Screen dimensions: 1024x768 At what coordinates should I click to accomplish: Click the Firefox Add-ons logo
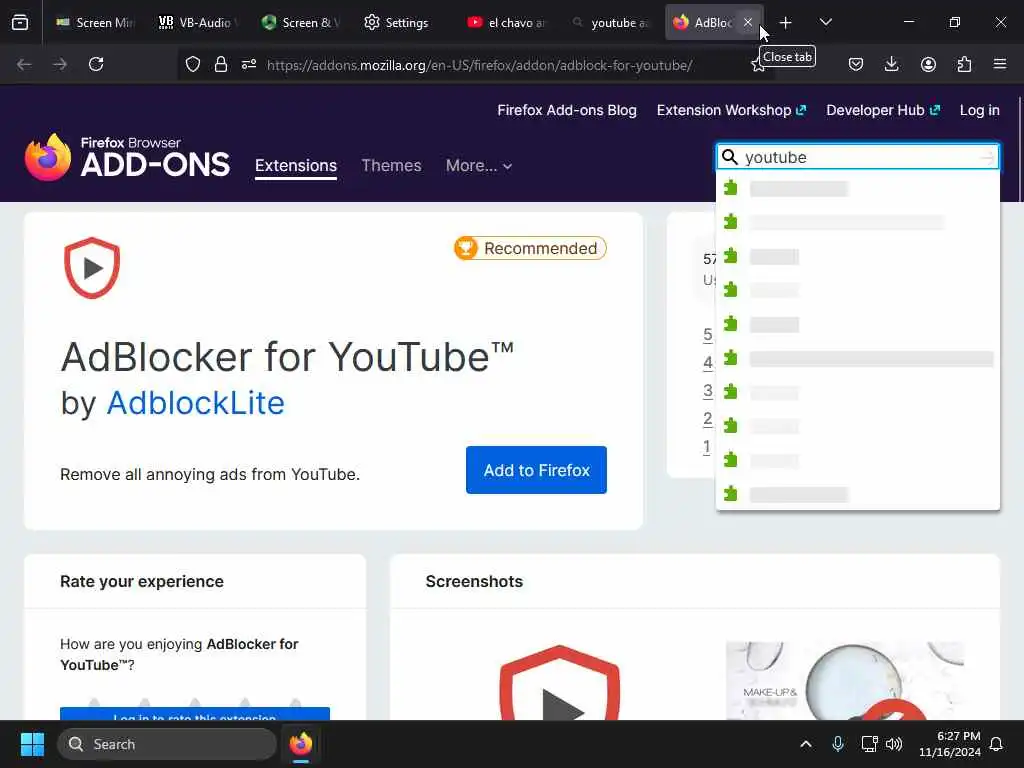click(127, 157)
